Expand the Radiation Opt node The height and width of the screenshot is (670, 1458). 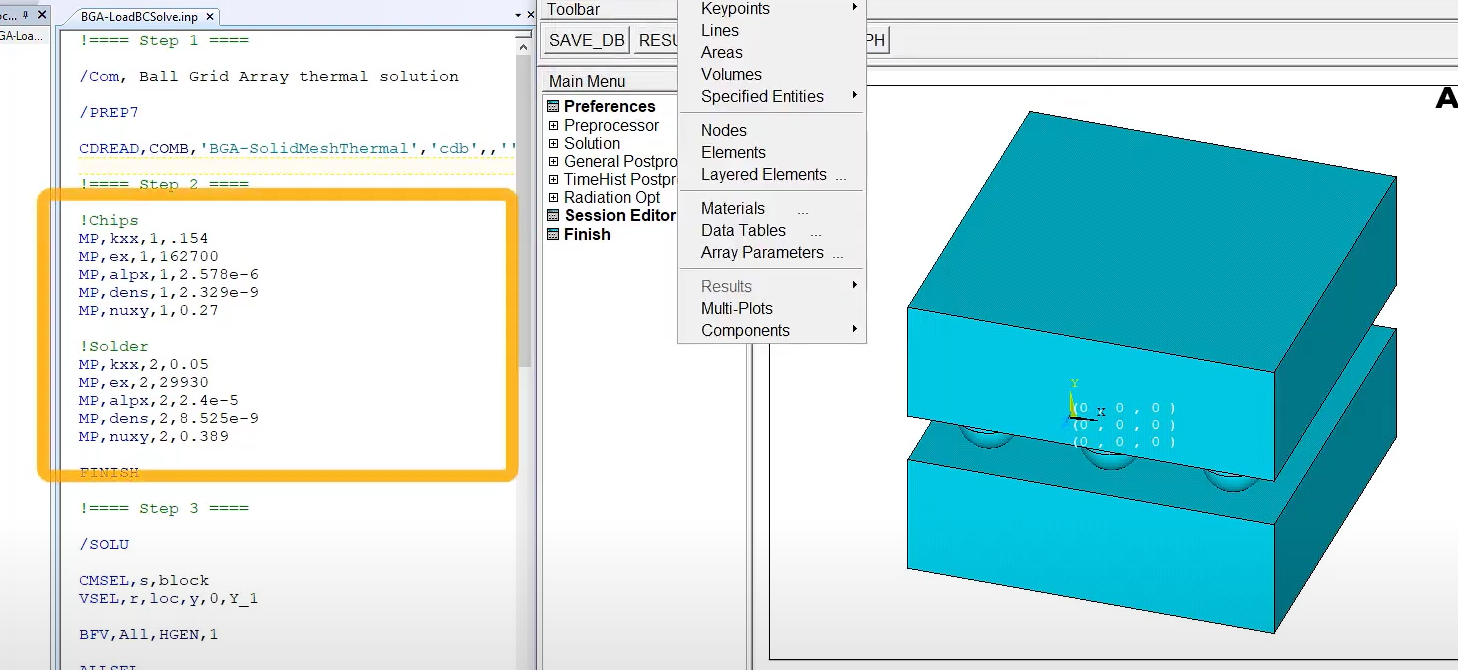coord(553,198)
